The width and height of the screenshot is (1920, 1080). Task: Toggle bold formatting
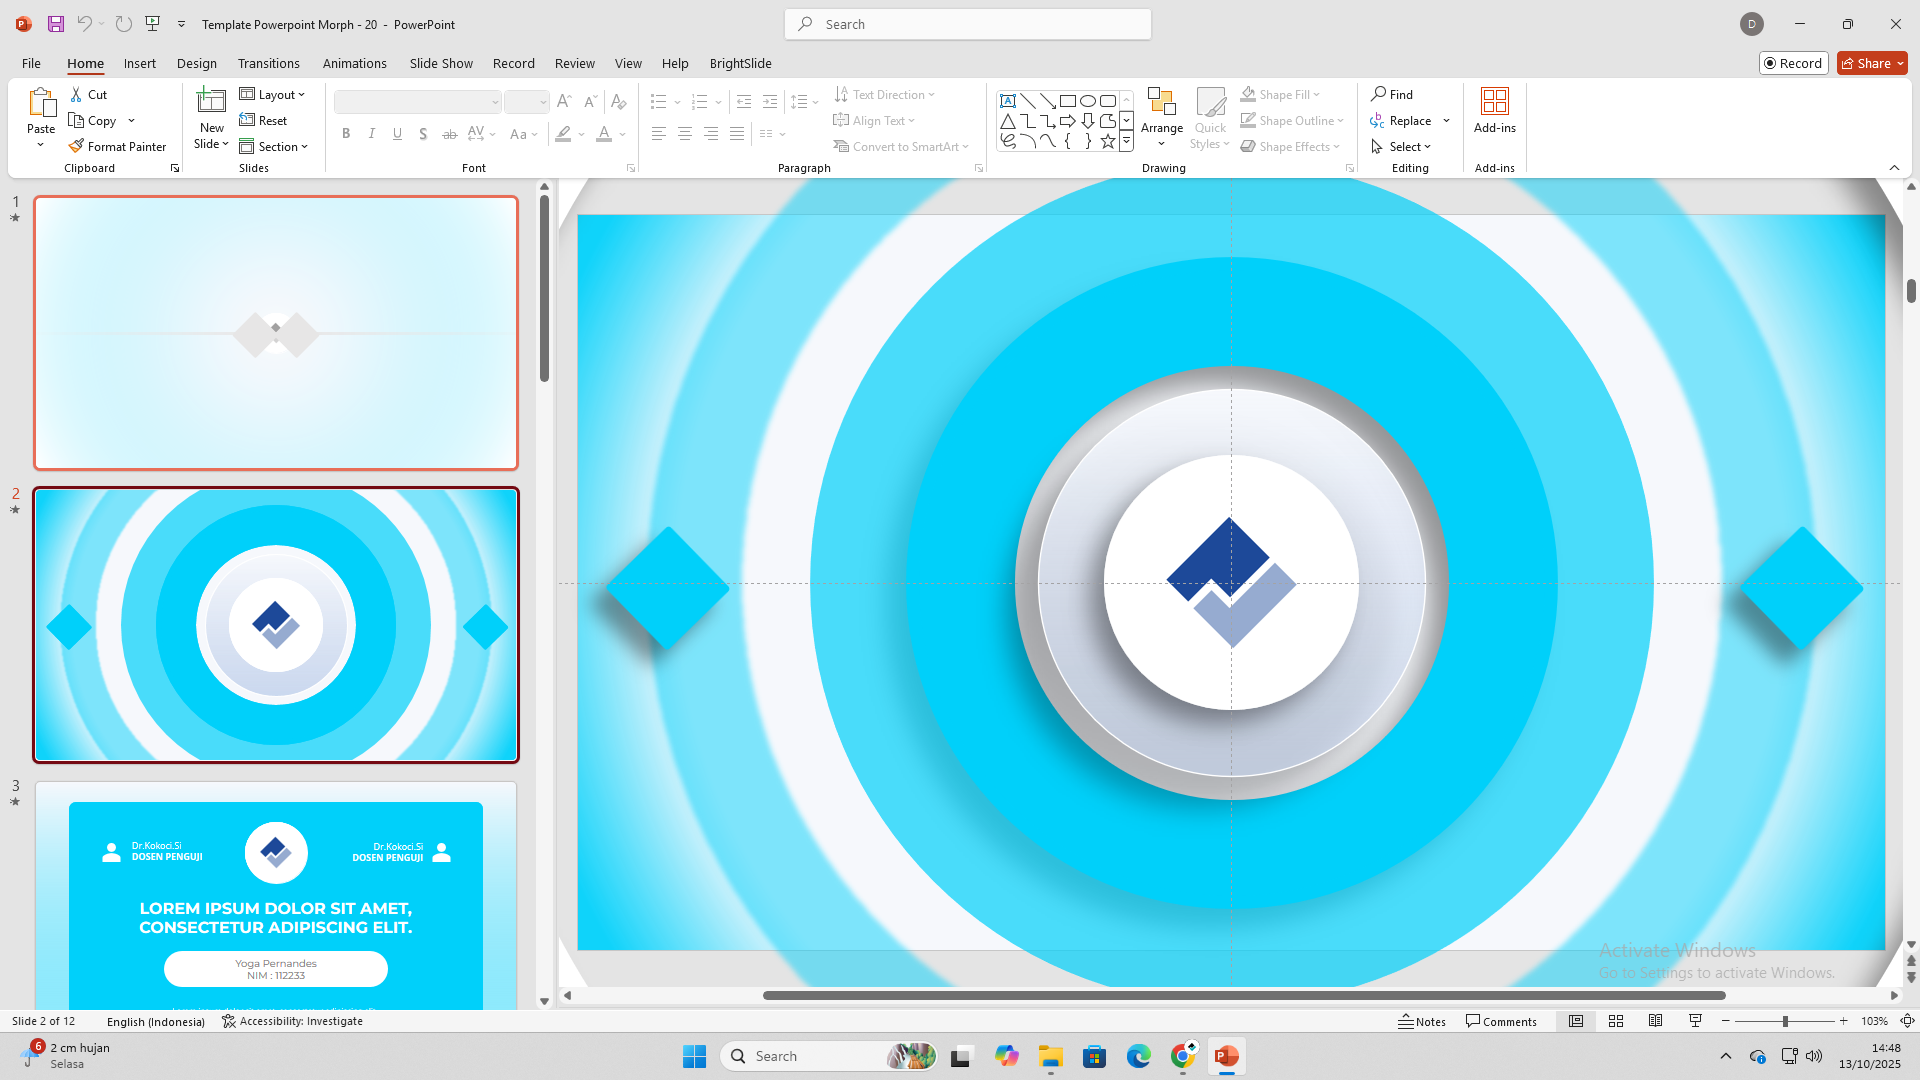click(346, 133)
